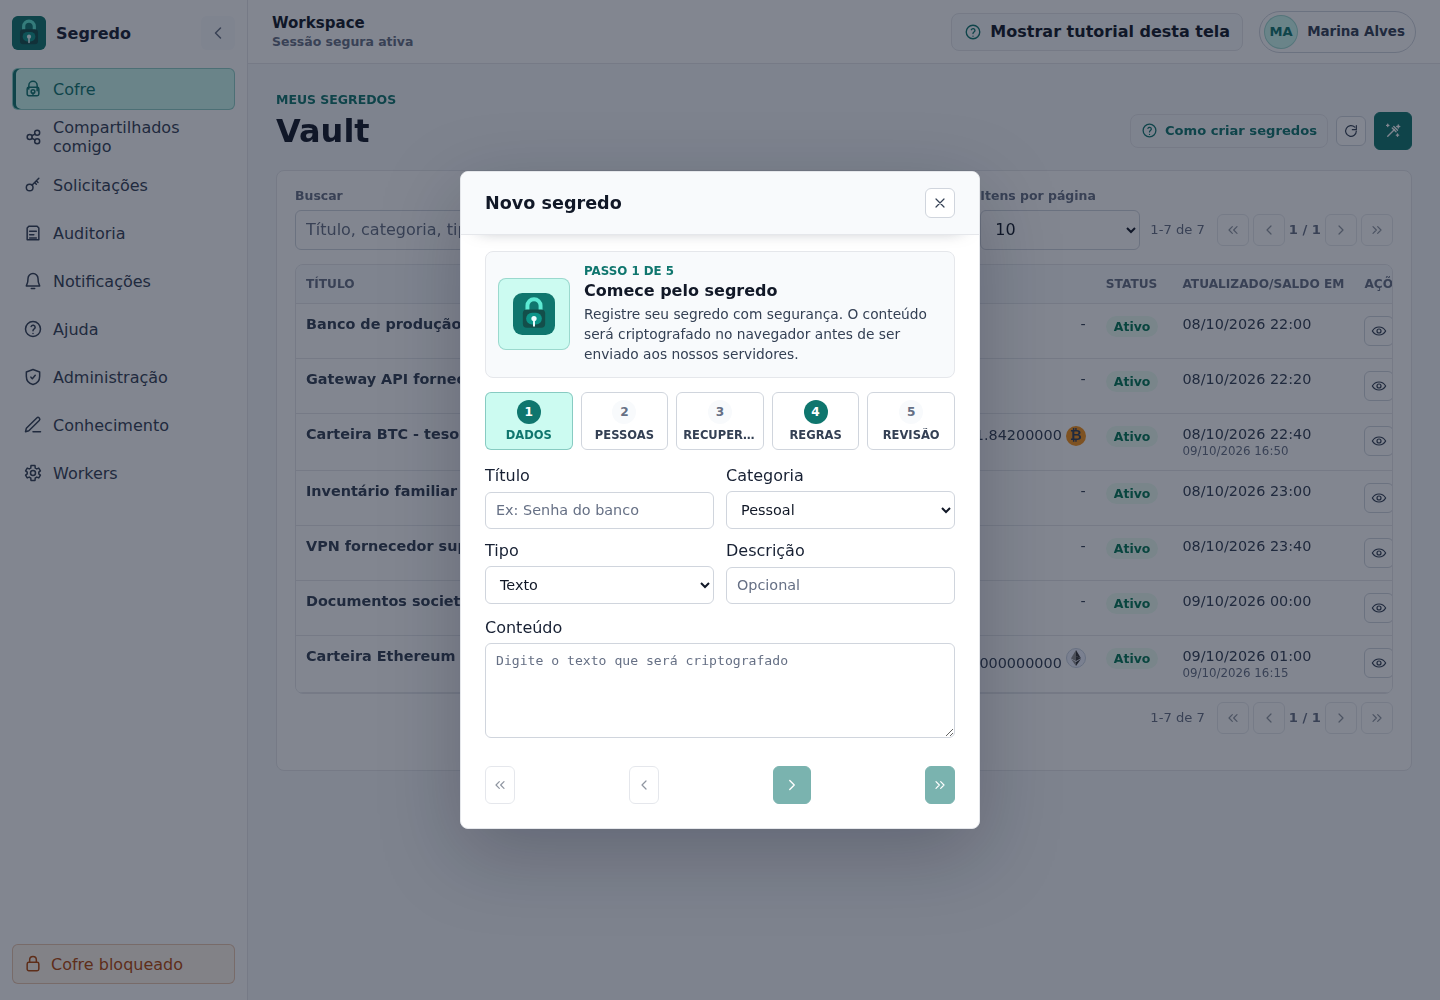Screen dimensions: 1440x1000
Task: Open the Ajuda section
Action: [x=124, y=329]
